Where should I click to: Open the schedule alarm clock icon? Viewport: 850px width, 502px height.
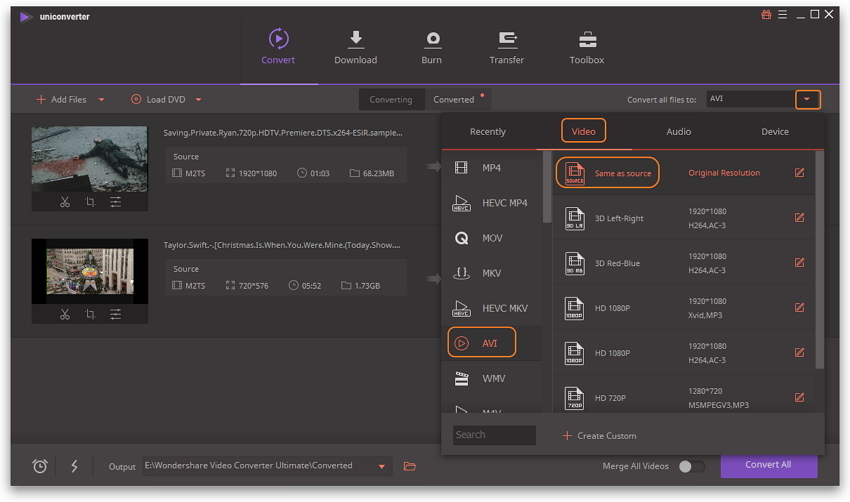coord(40,466)
